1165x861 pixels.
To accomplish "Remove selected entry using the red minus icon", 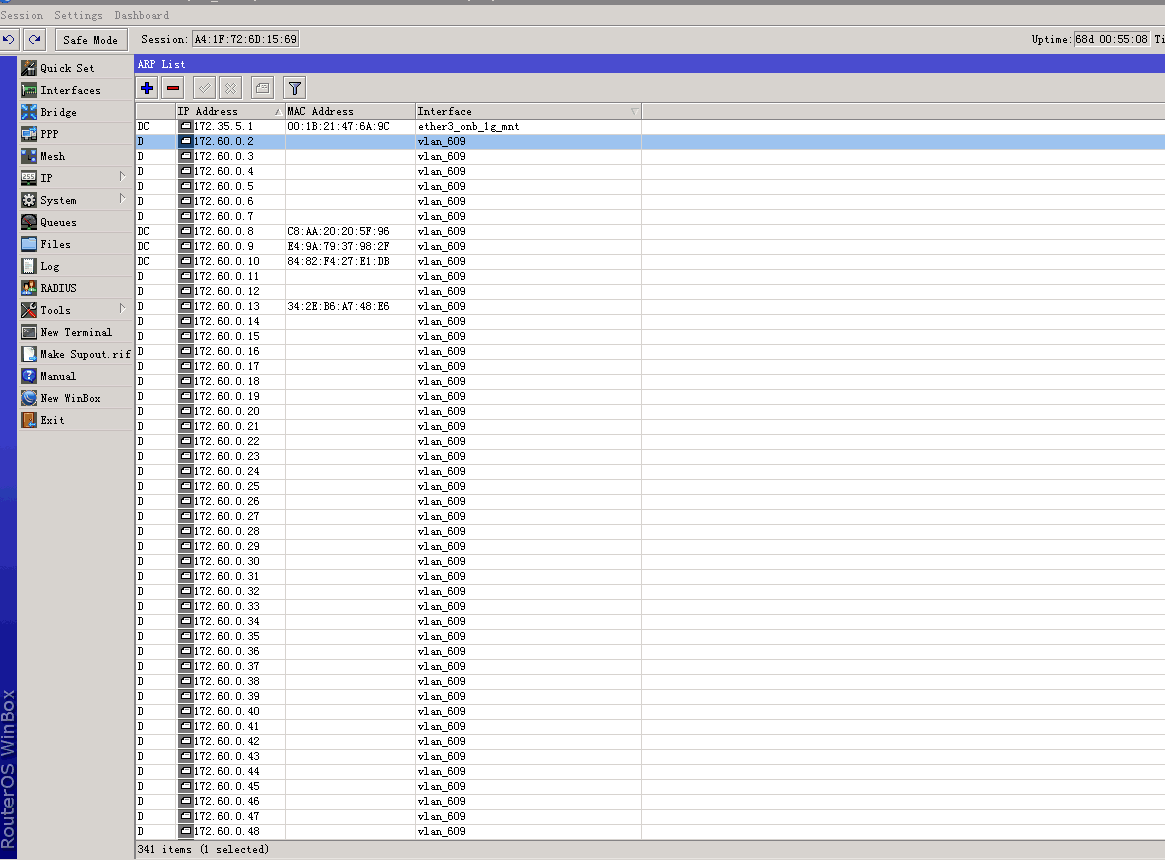I will tap(173, 87).
